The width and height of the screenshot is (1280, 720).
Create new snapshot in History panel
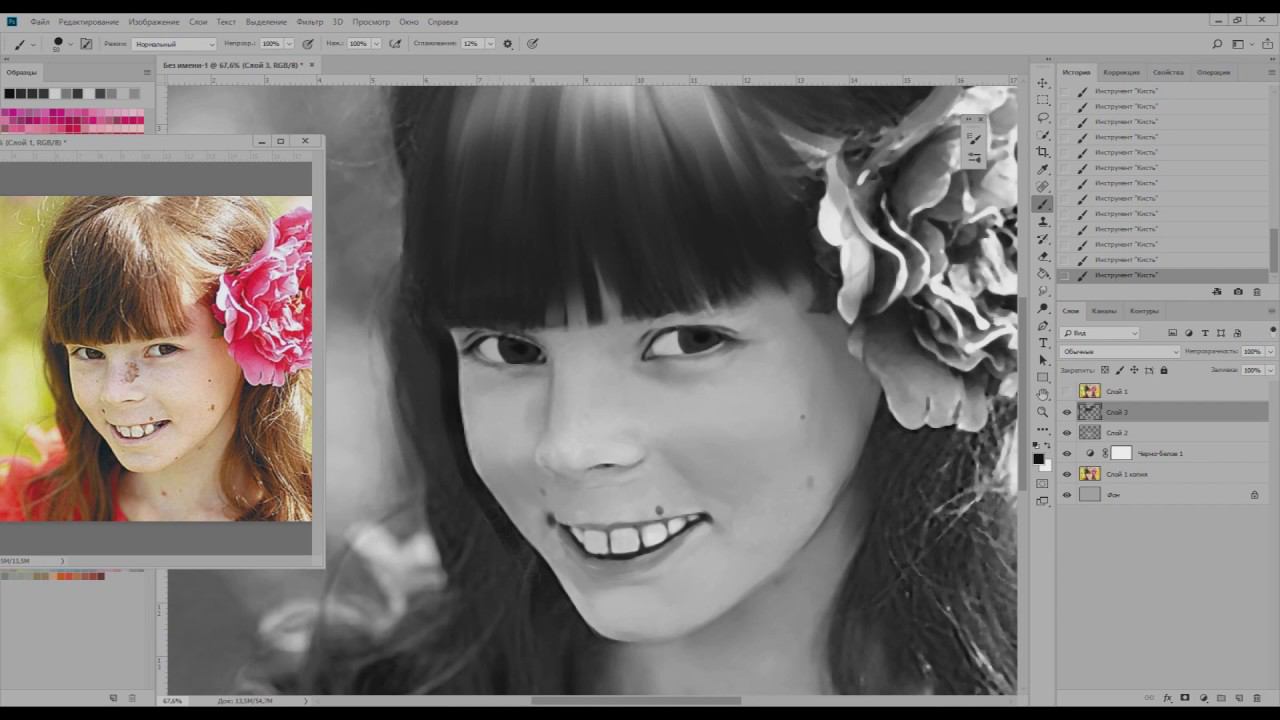coord(1238,292)
